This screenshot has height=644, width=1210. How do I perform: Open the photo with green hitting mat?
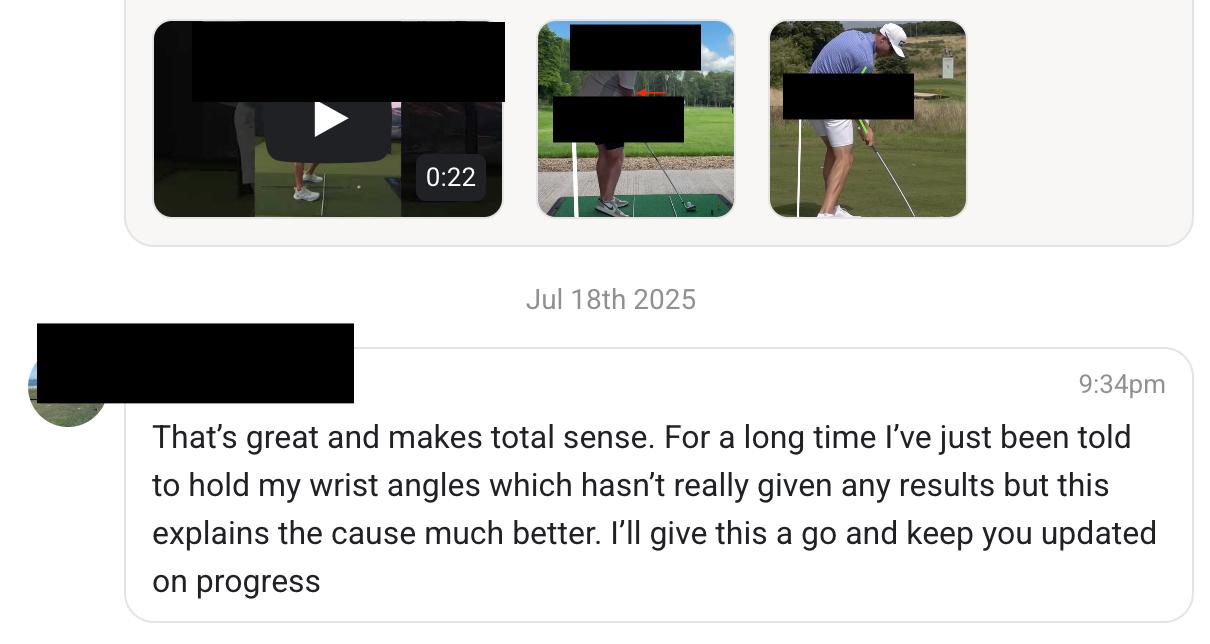pos(636,119)
